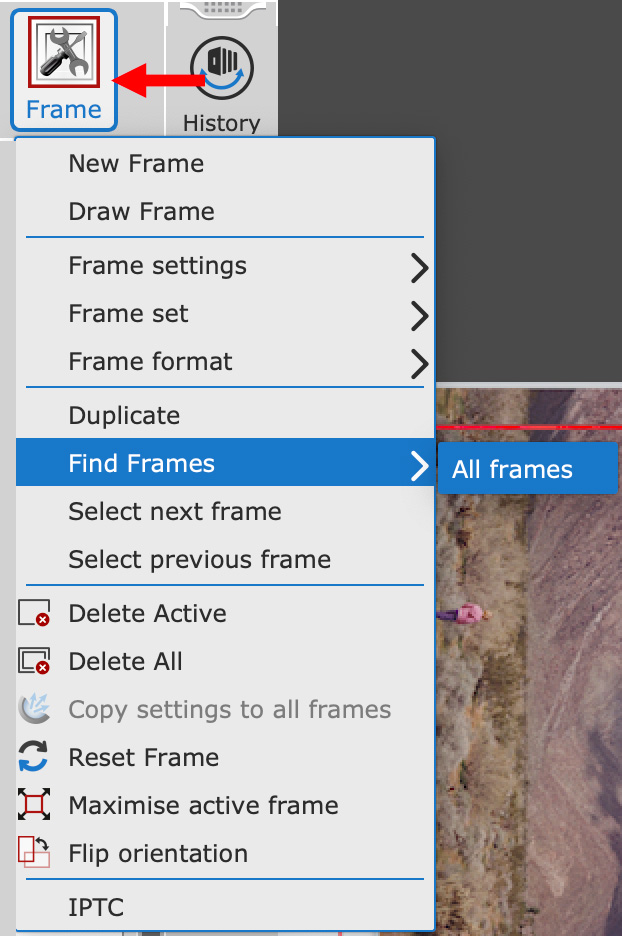
Task: Click the Copy settings to all frames icon
Action: [34, 709]
